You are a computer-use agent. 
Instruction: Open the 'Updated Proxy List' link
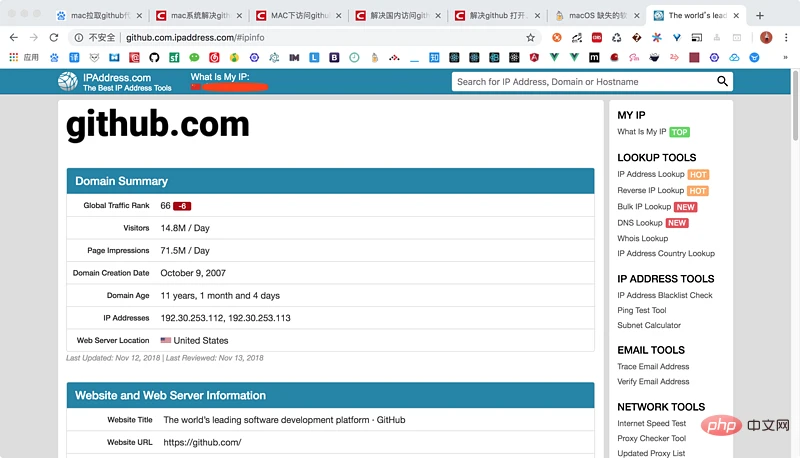point(651,453)
